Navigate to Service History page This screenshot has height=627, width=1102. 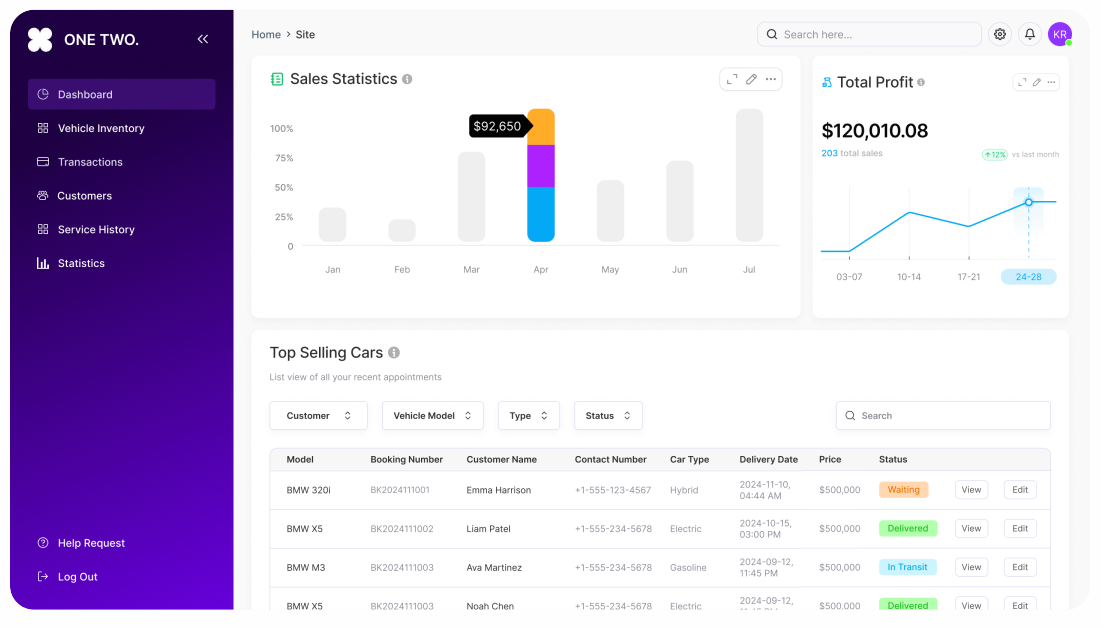96,229
